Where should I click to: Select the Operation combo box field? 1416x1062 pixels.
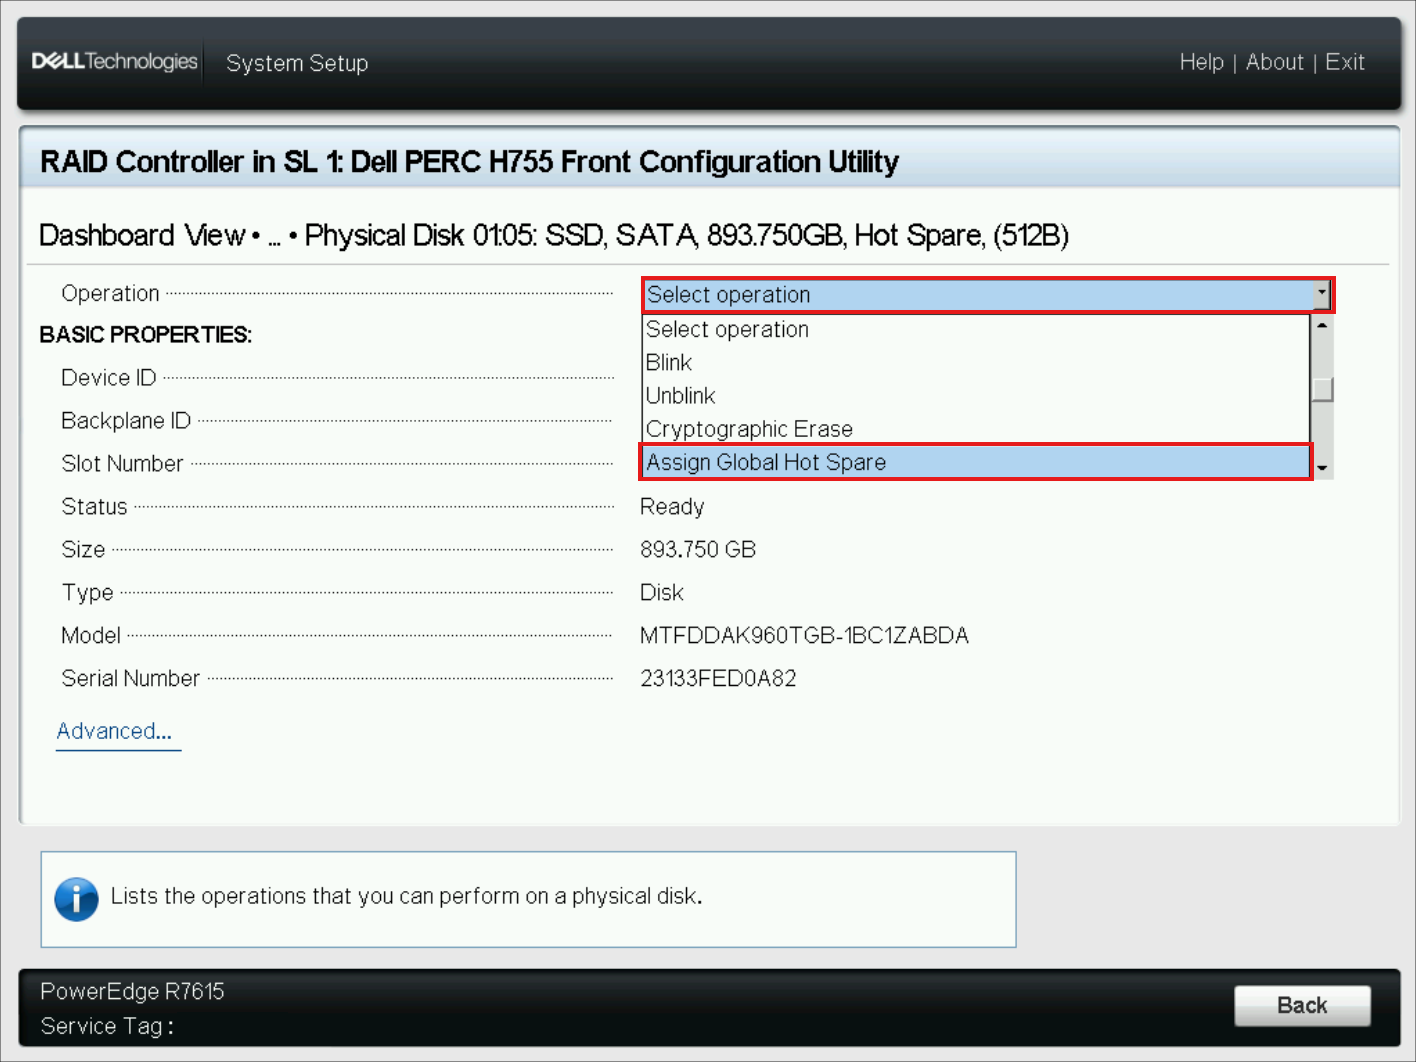(x=987, y=295)
